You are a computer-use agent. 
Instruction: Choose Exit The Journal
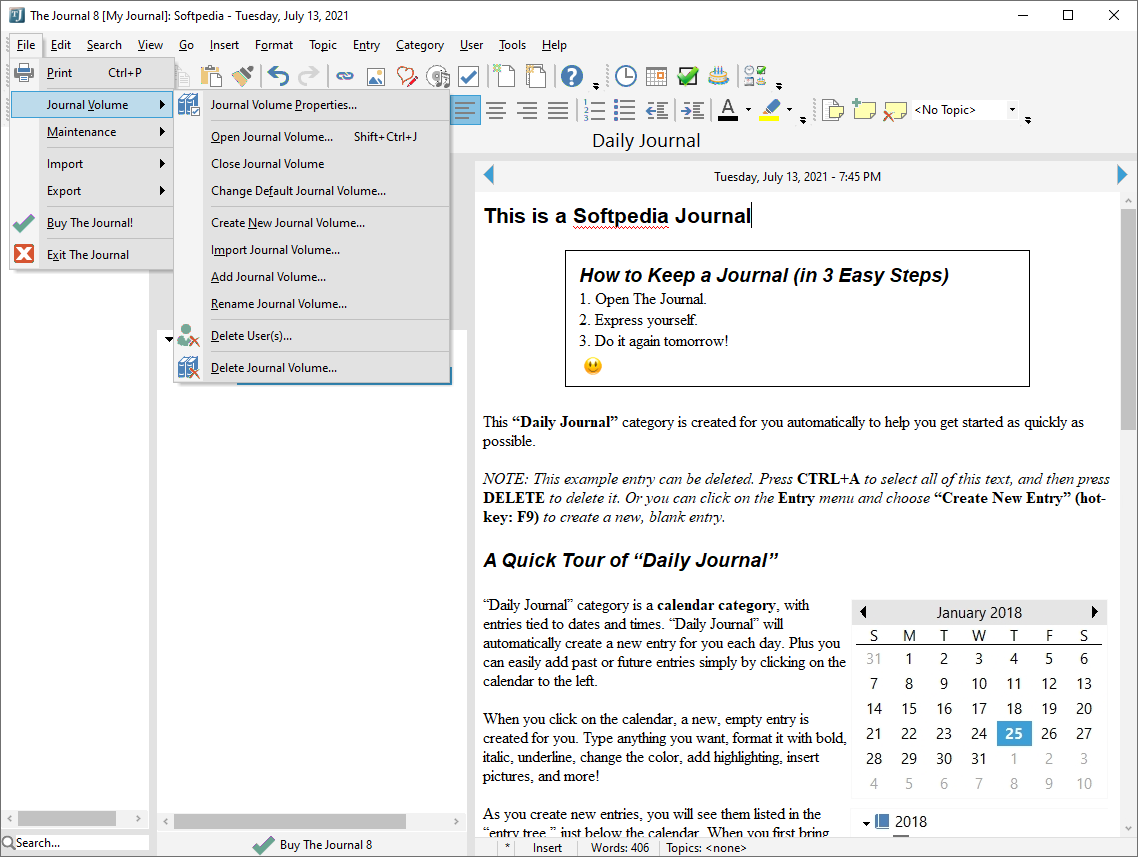[x=91, y=255]
